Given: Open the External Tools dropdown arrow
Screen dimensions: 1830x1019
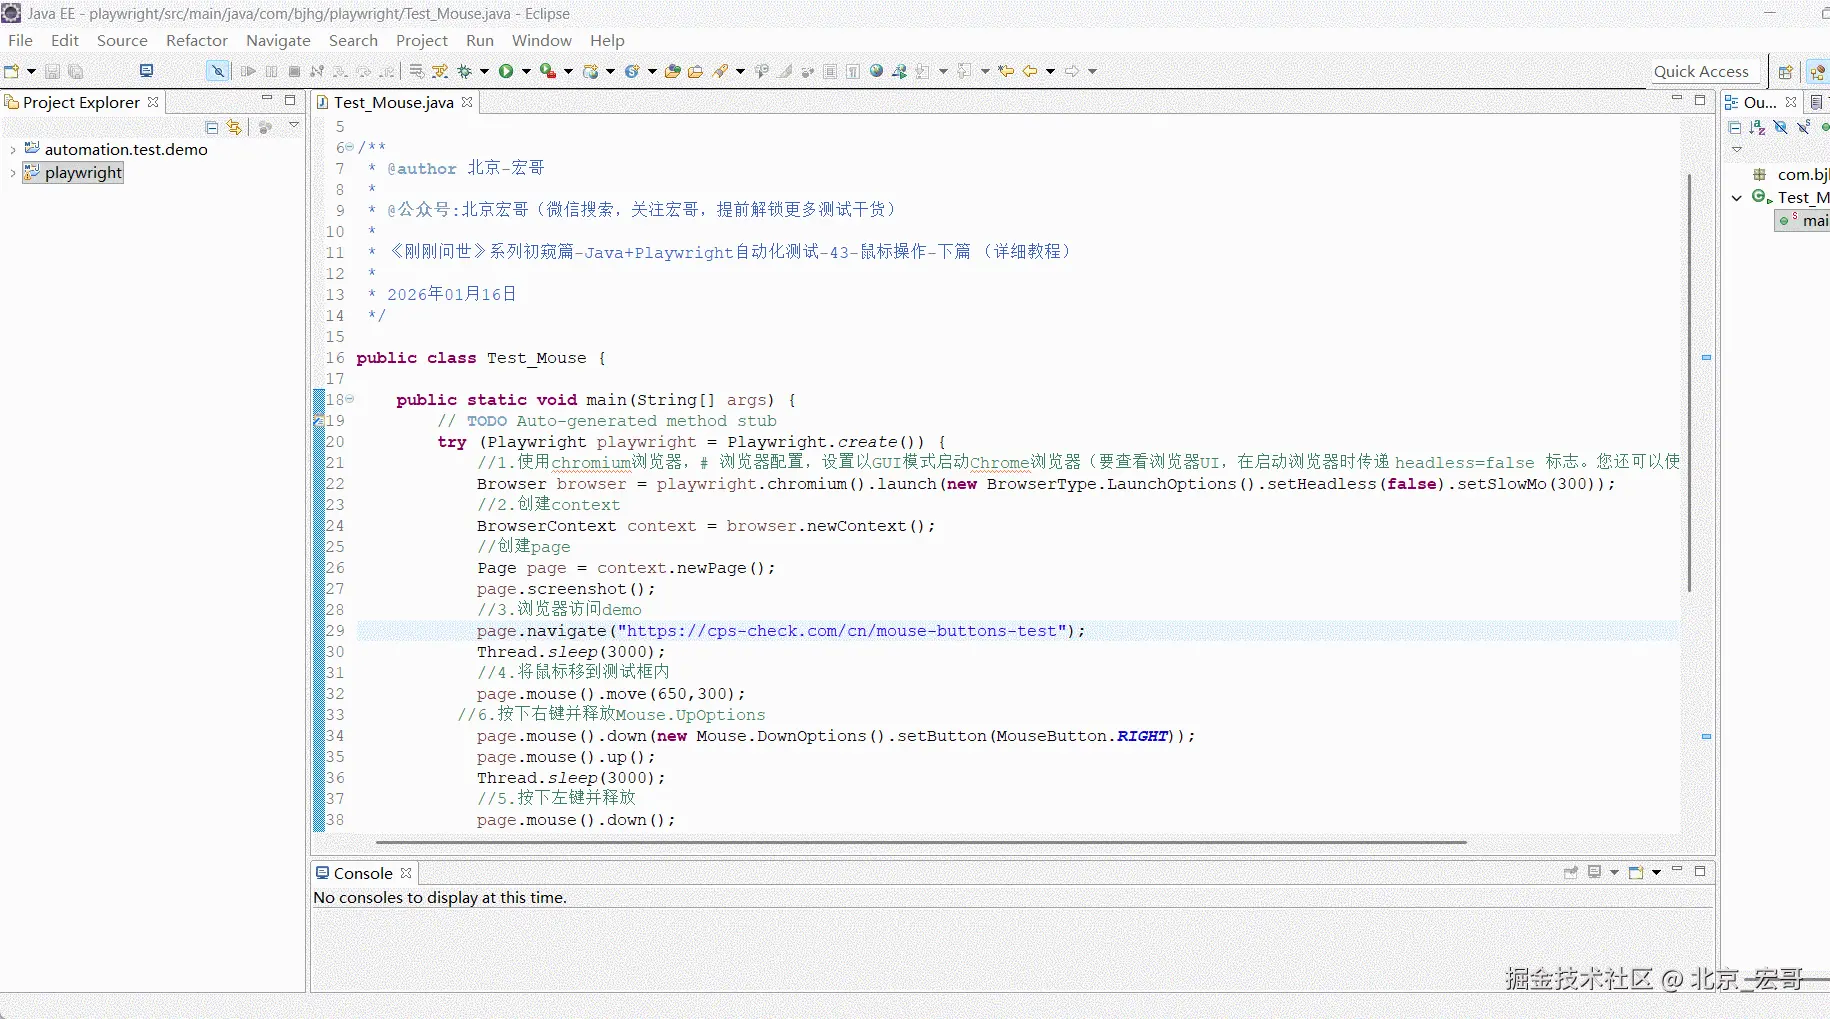Looking at the screenshot, I should pyautogui.click(x=568, y=71).
